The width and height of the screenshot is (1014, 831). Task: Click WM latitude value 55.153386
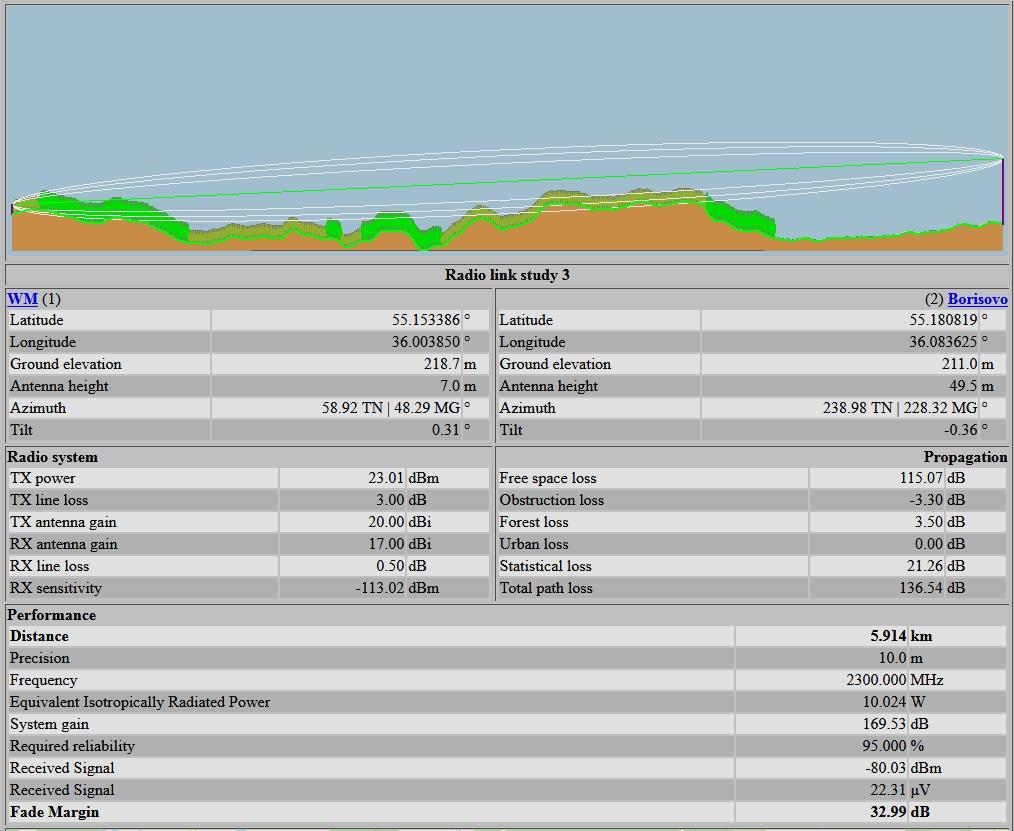pyautogui.click(x=425, y=320)
